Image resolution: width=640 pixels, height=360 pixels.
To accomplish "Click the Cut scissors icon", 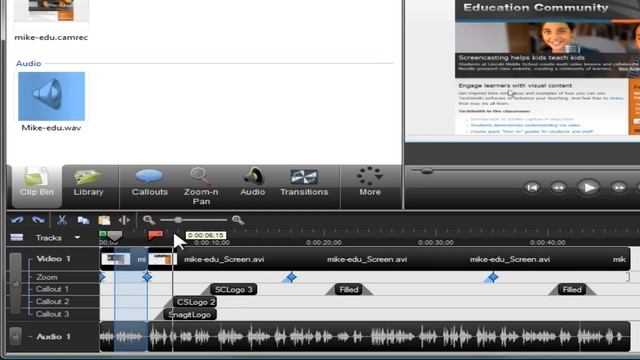I will click(x=62, y=220).
